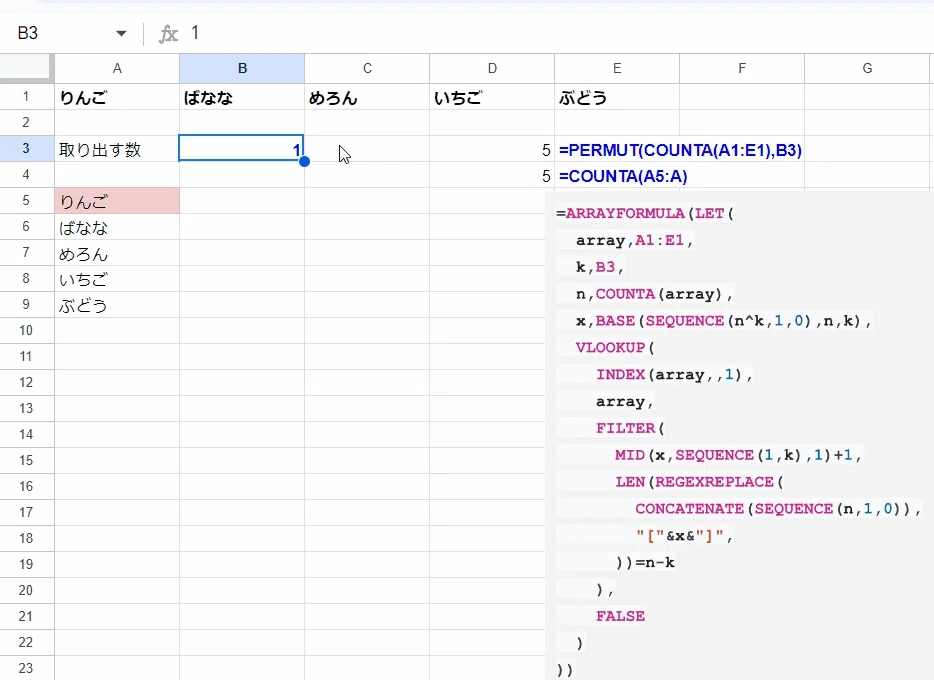Click the INDEX(array,,1) line
Screen dimensions: 934x680
tap(675, 375)
